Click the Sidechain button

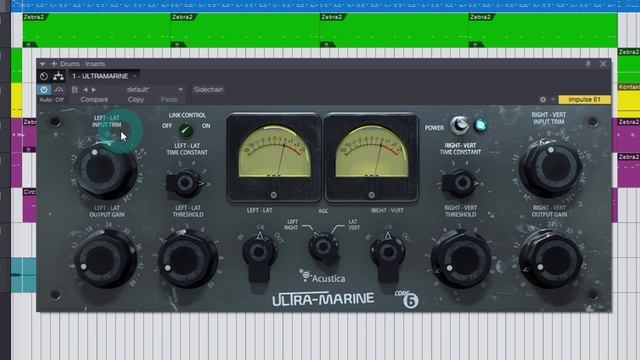(209, 89)
